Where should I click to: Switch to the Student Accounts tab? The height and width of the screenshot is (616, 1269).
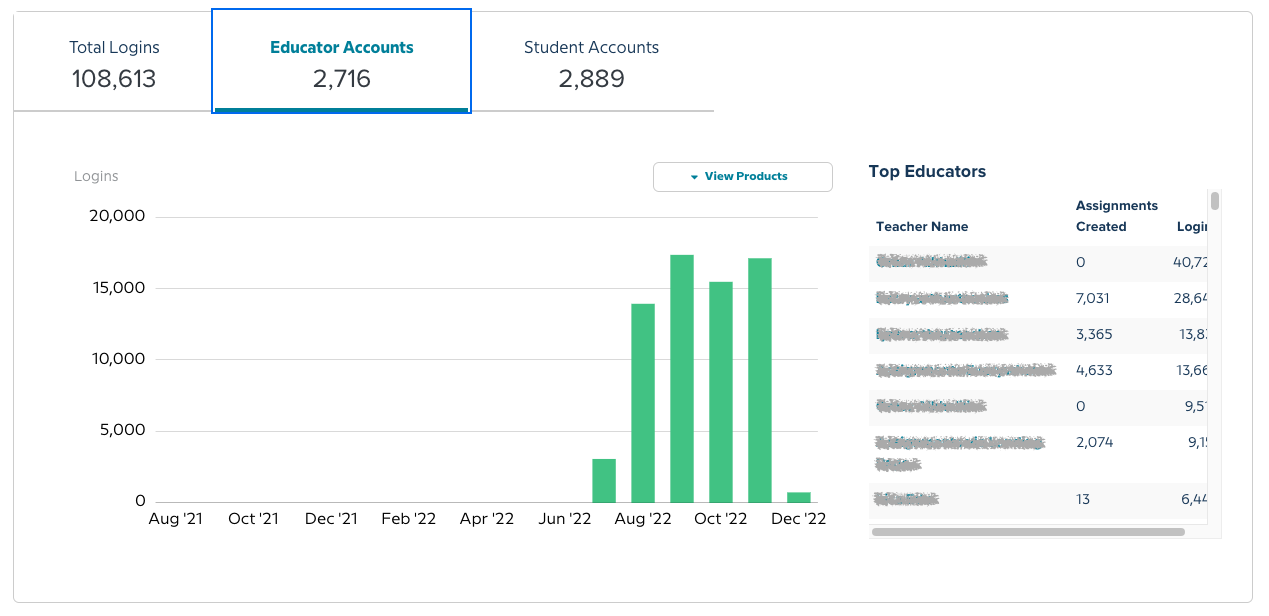591,62
